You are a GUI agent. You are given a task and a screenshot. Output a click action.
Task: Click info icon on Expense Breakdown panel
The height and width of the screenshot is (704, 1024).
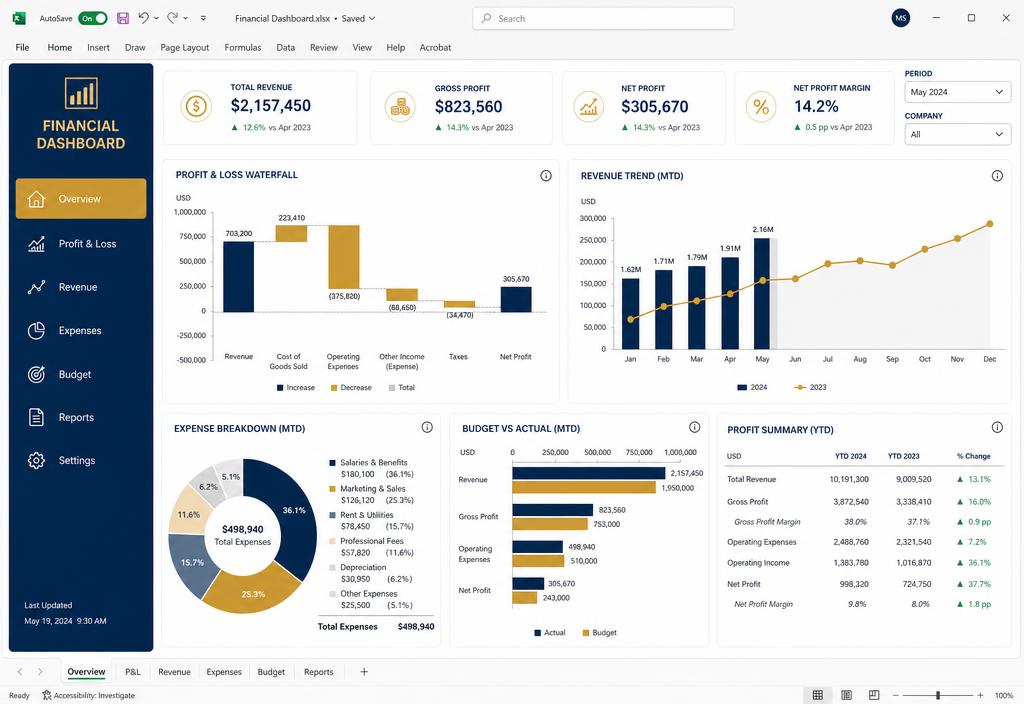427,427
